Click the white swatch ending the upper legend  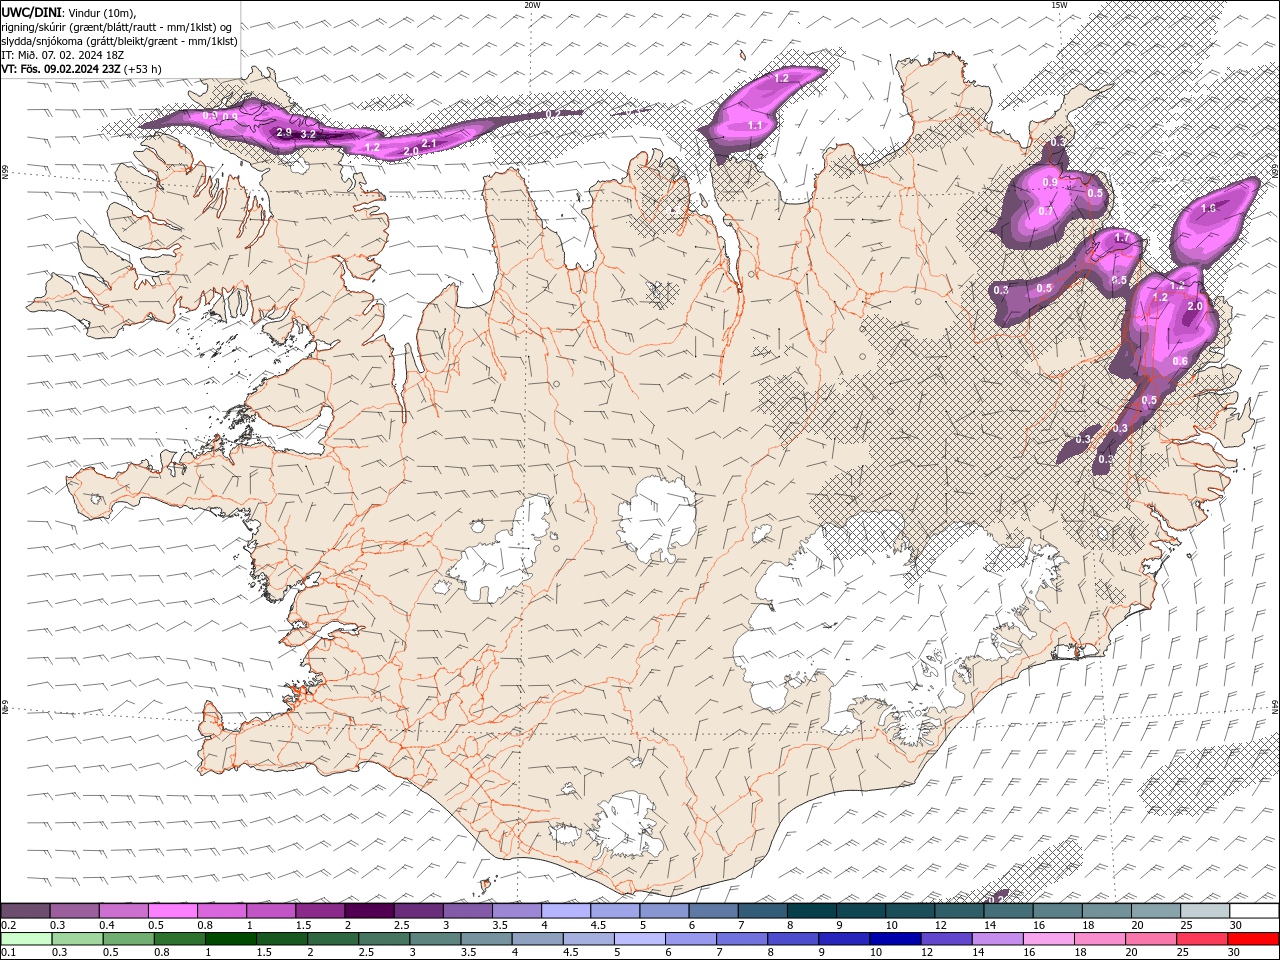[x=1253, y=911]
